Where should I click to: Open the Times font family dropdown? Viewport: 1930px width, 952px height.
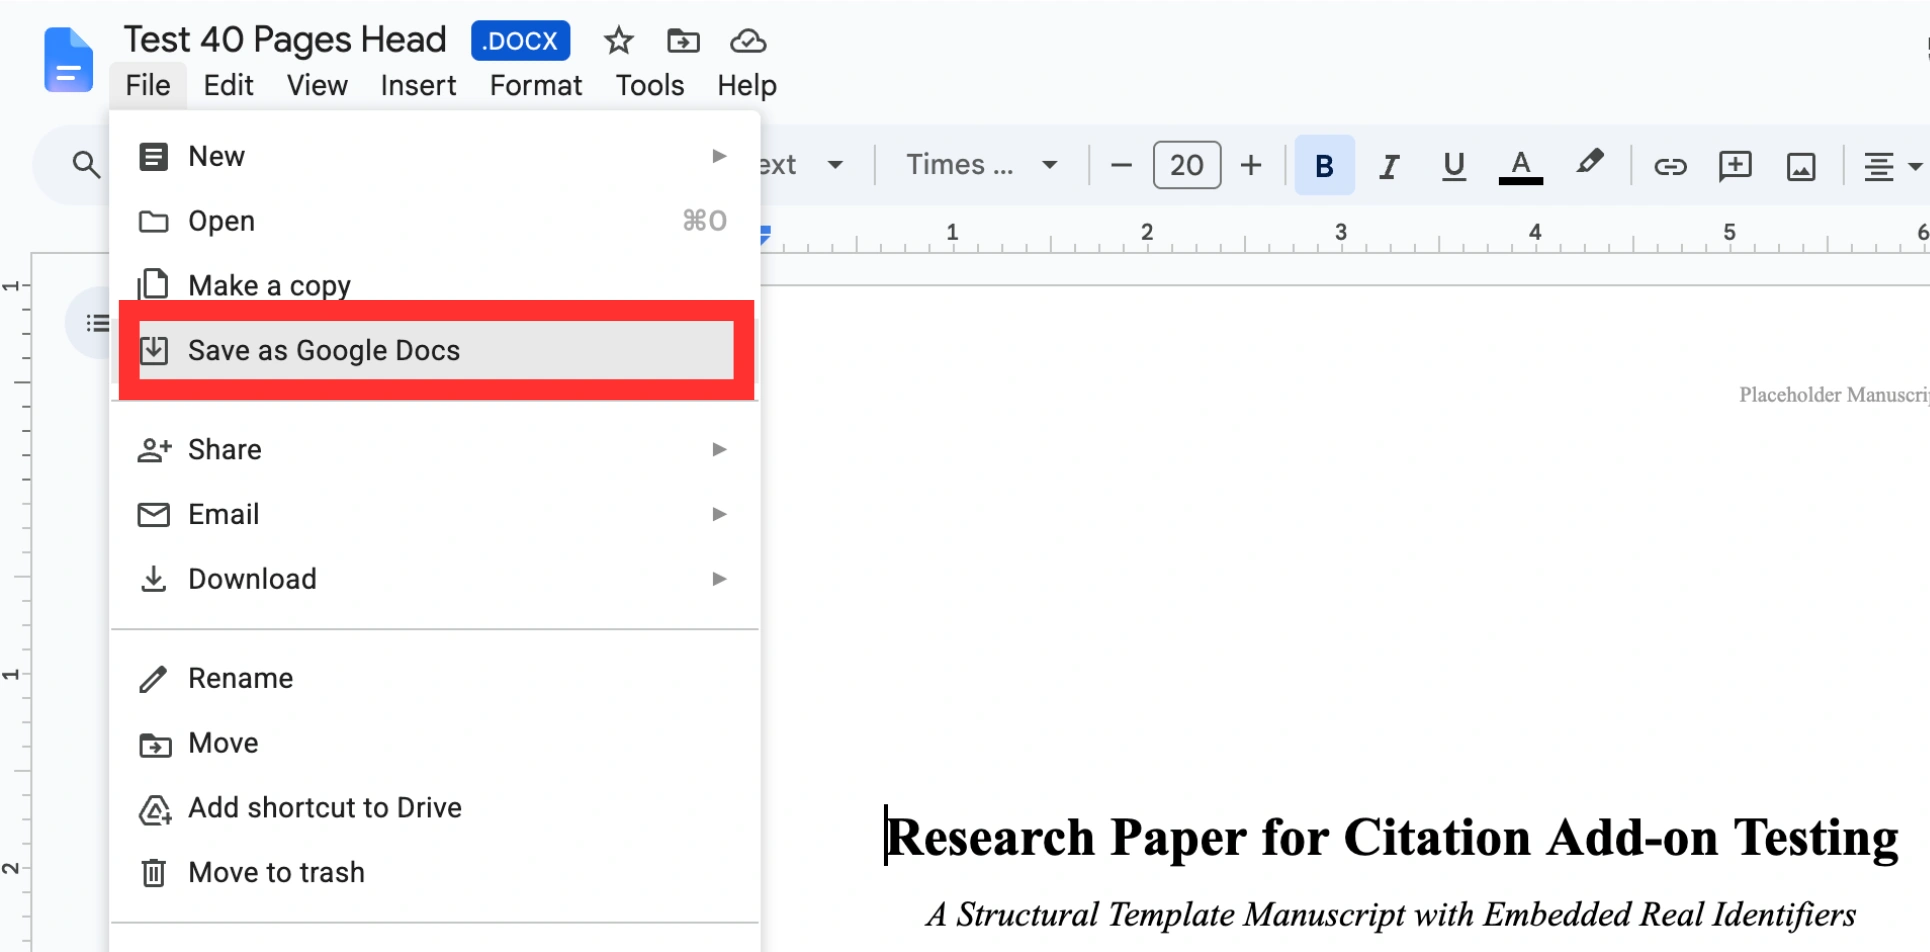980,165
